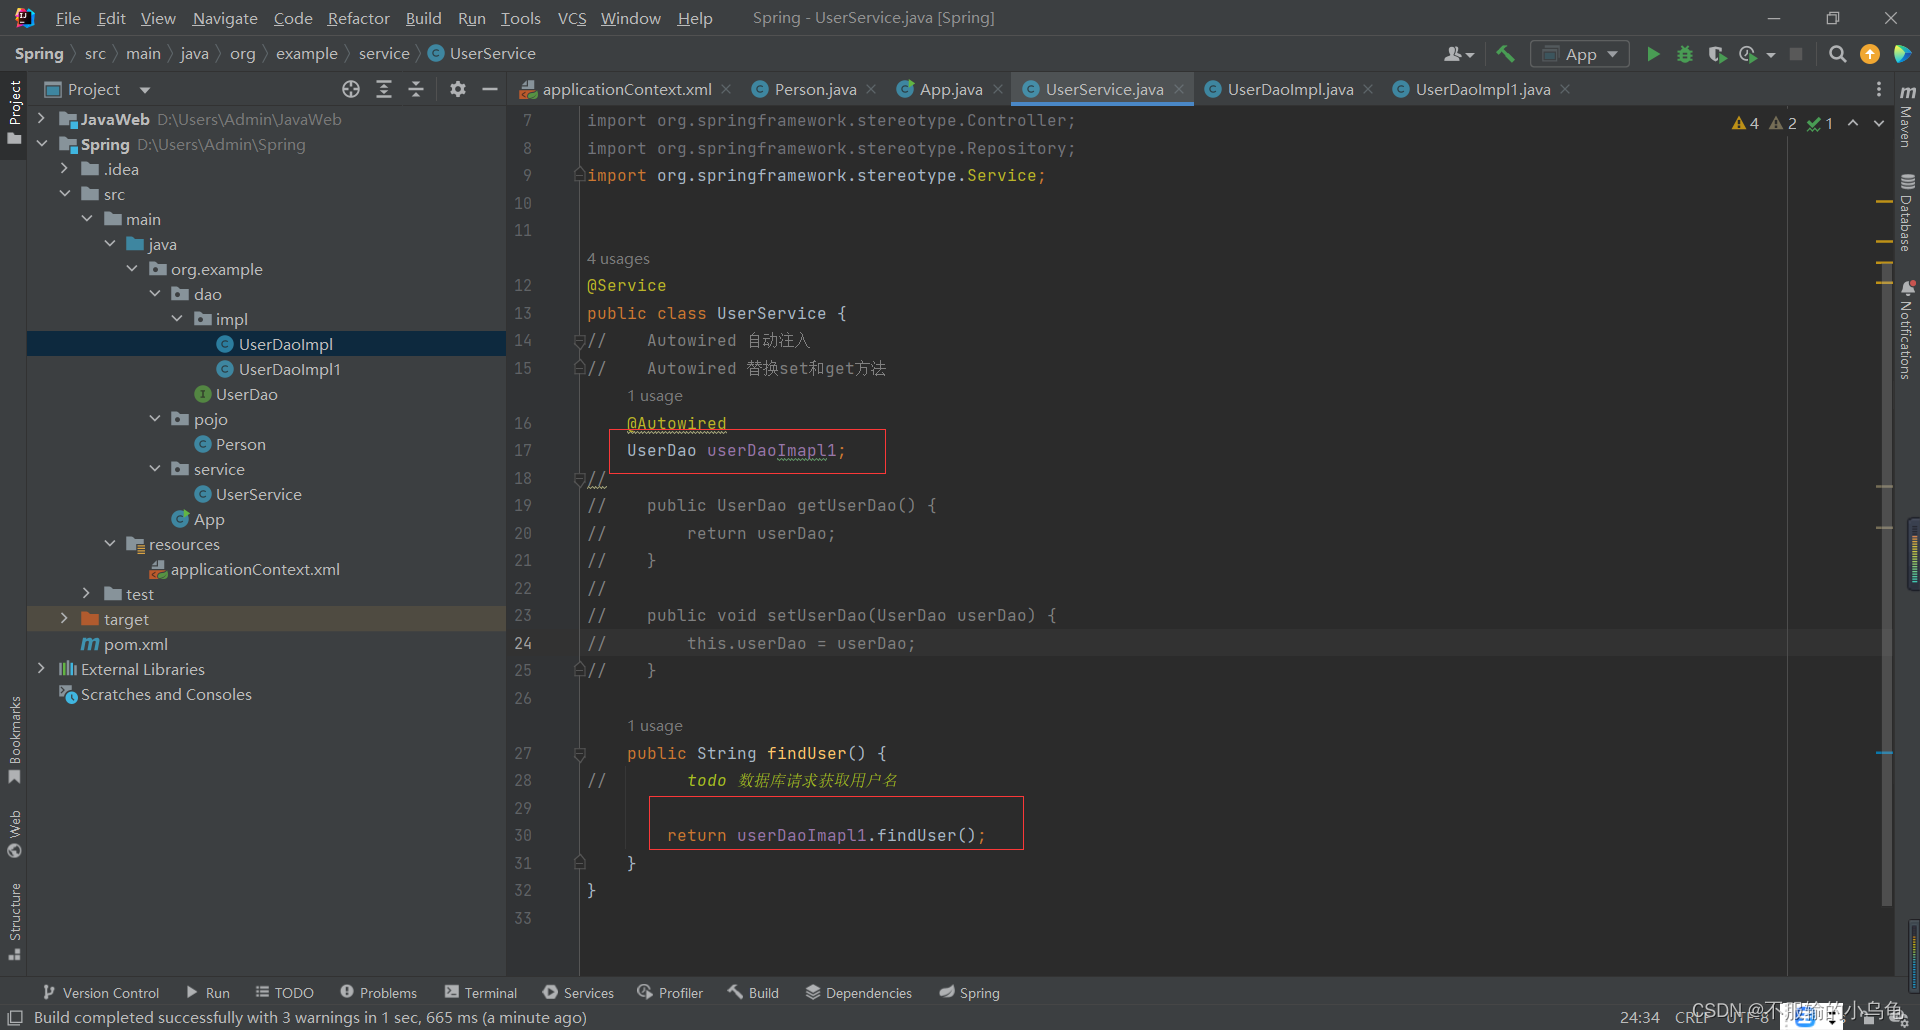Click the '4 usages' hint above UserService
Screen dimensions: 1920x1030
point(618,259)
